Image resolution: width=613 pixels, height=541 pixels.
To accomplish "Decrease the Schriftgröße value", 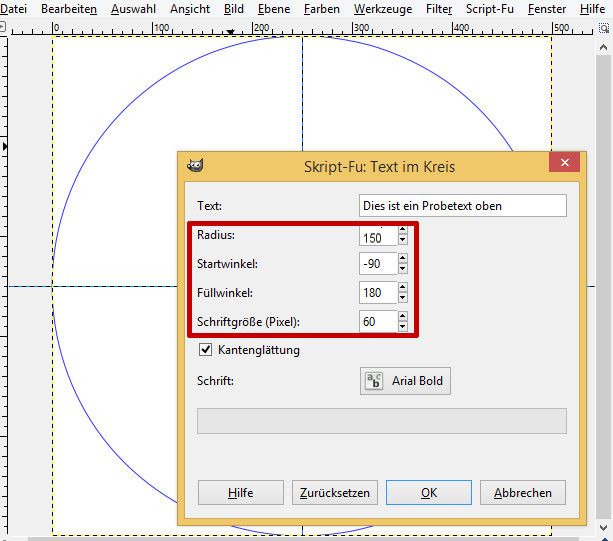I will 403,327.
